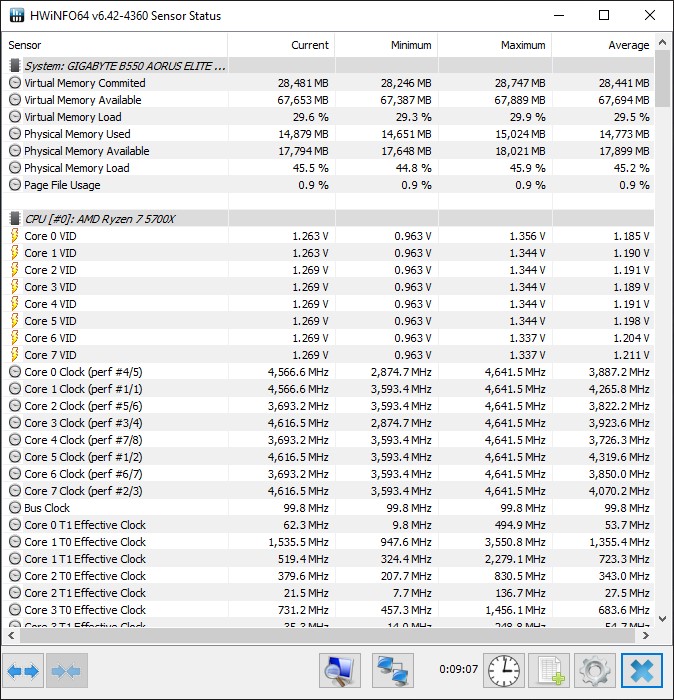Open sensor settings gear icon
674x700 pixels.
[x=595, y=671]
